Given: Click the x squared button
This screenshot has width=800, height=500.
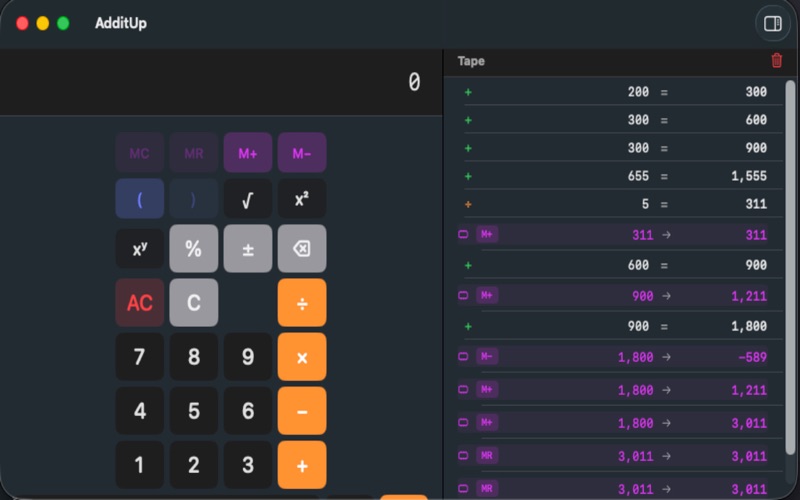Looking at the screenshot, I should [x=302, y=199].
